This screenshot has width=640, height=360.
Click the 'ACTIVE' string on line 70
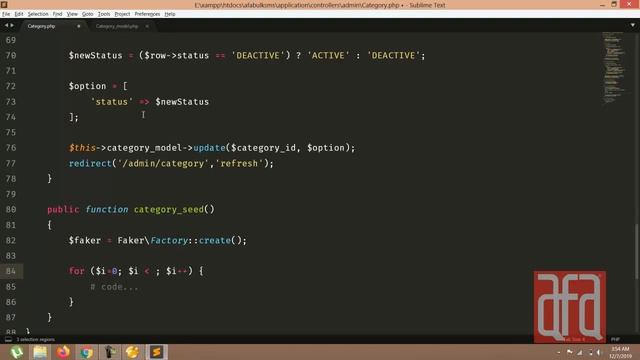(x=329, y=56)
